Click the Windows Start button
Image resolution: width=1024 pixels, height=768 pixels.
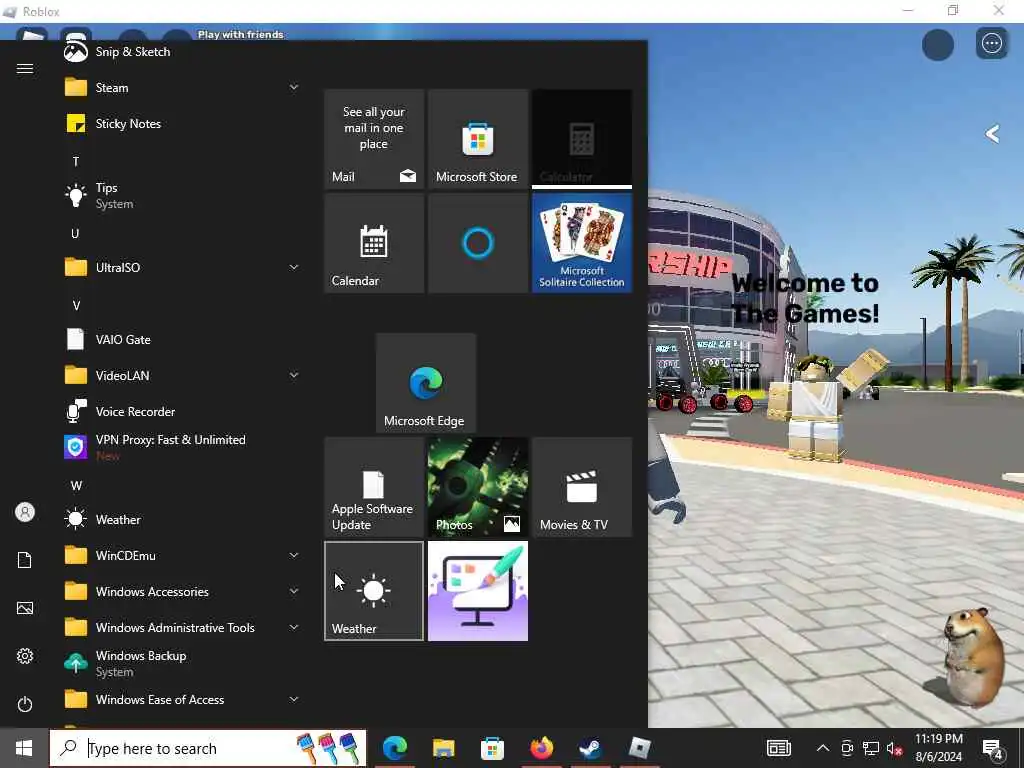[24, 748]
